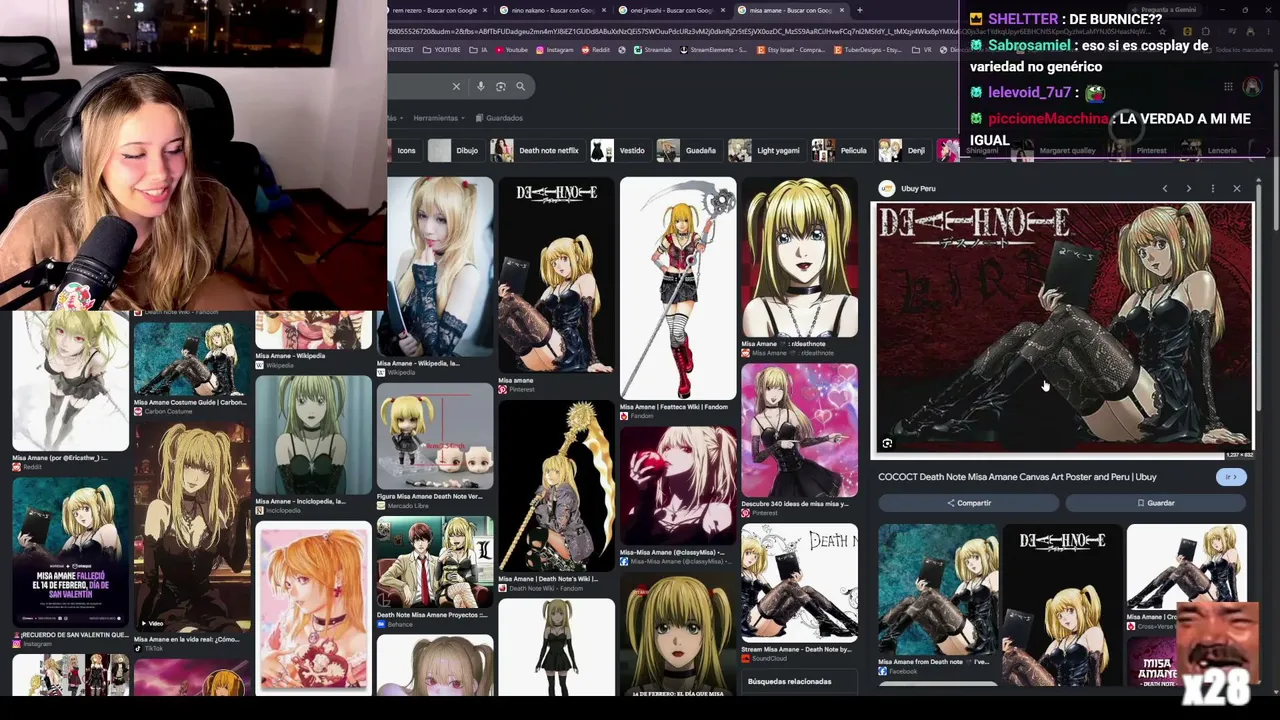
Task: Open a new browser tab
Action: pyautogui.click(x=859, y=10)
